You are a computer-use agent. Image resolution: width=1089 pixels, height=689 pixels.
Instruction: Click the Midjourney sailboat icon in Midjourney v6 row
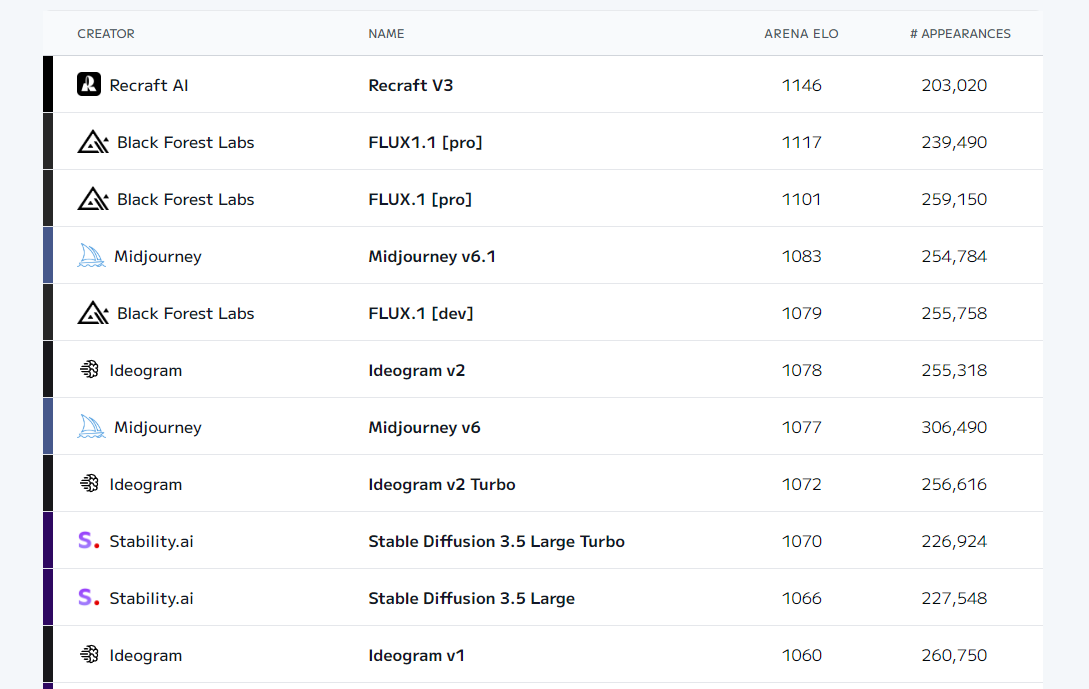click(91, 427)
